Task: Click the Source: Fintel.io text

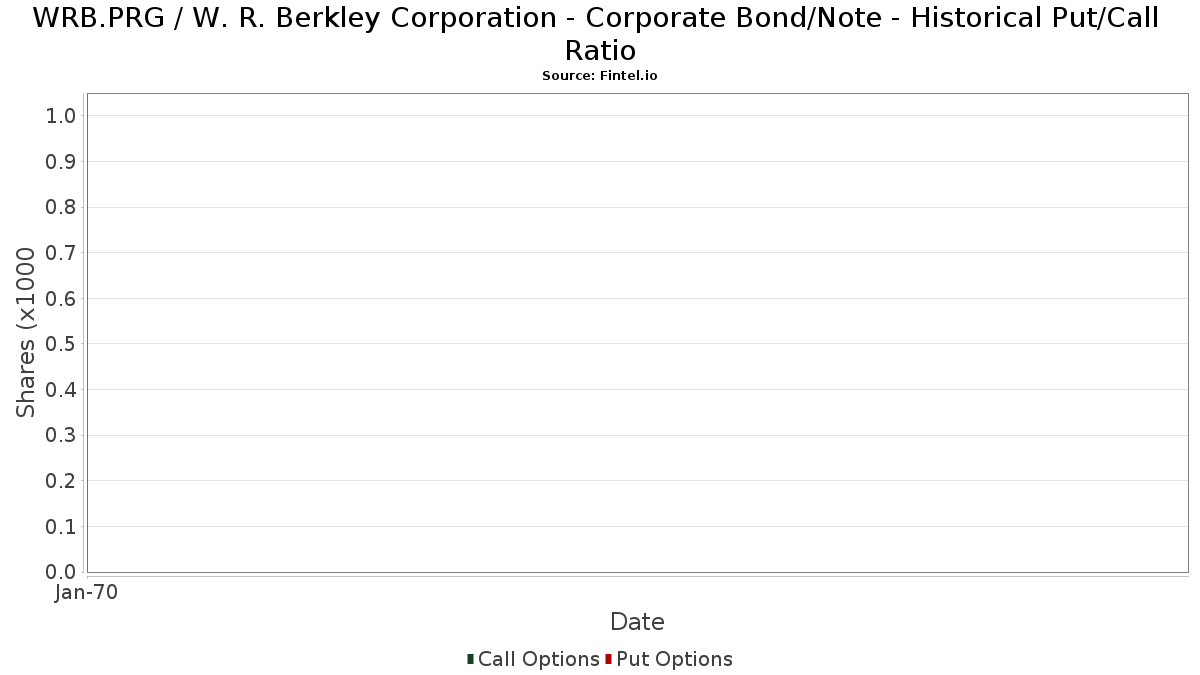Action: pyautogui.click(x=600, y=76)
